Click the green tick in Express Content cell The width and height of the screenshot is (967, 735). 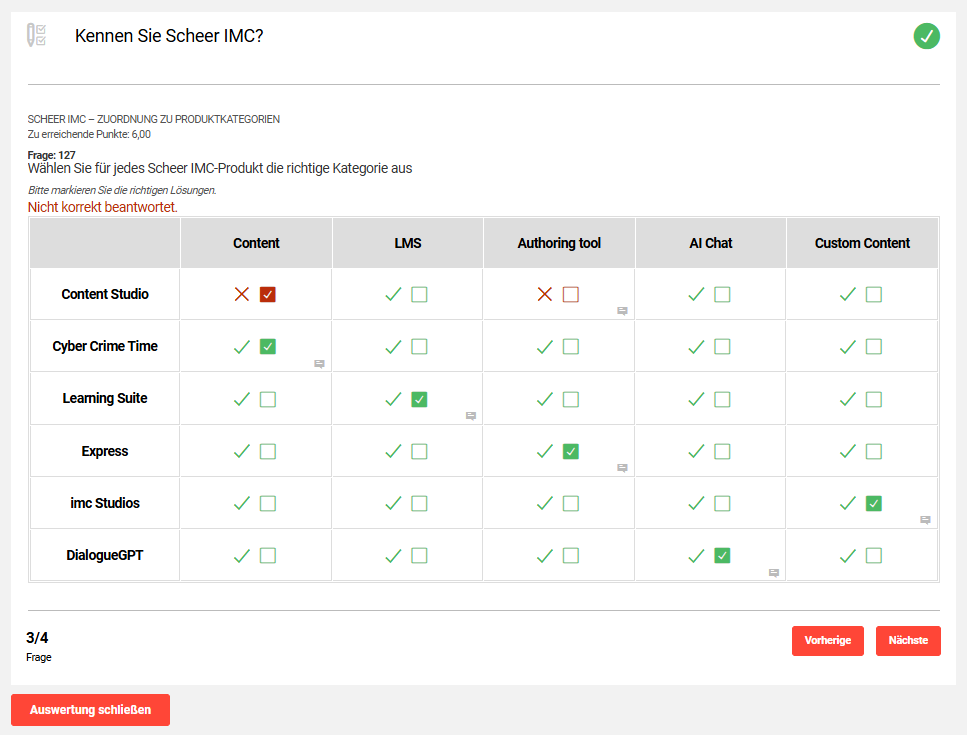tap(242, 451)
